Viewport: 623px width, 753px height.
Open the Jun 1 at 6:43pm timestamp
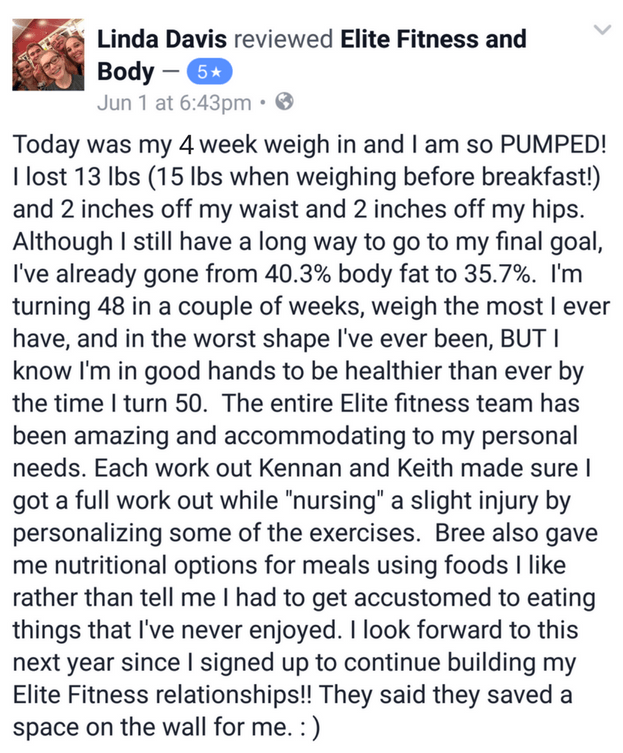[x=174, y=102]
